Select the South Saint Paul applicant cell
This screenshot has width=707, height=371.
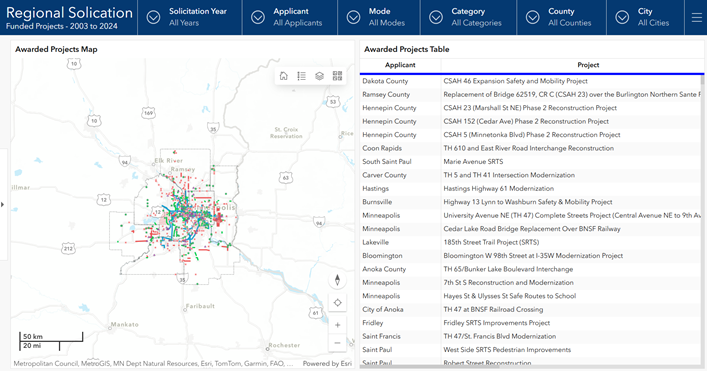pyautogui.click(x=400, y=162)
